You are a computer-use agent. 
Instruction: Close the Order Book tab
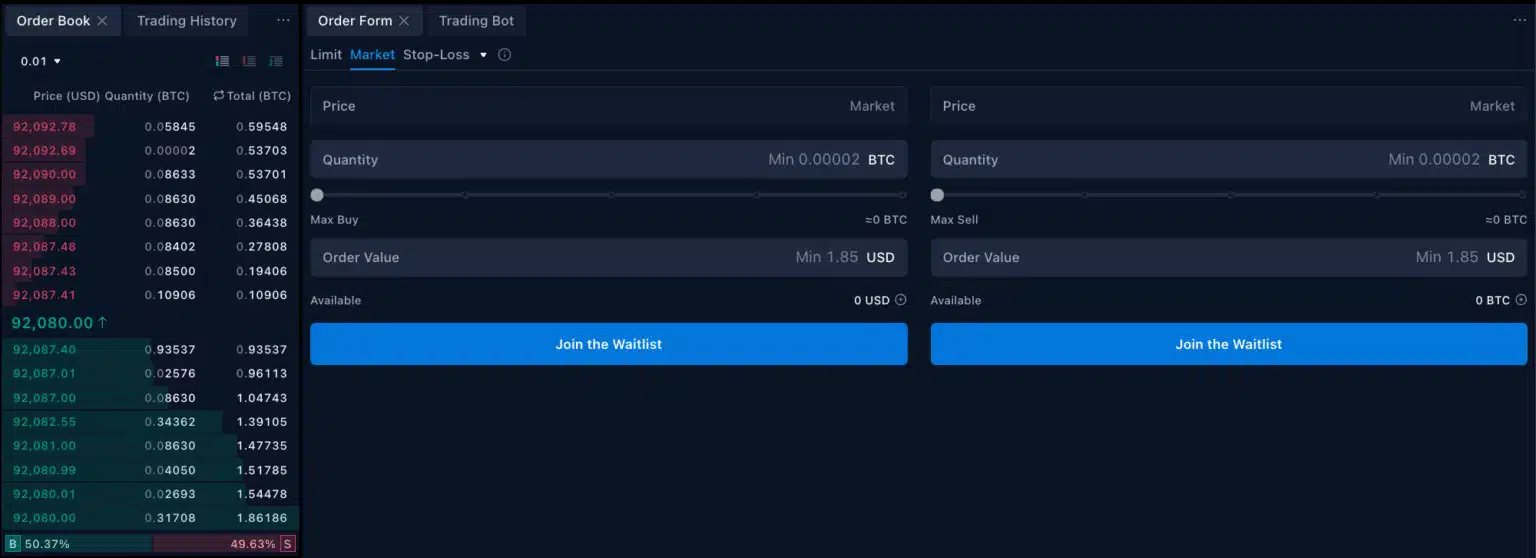point(102,21)
